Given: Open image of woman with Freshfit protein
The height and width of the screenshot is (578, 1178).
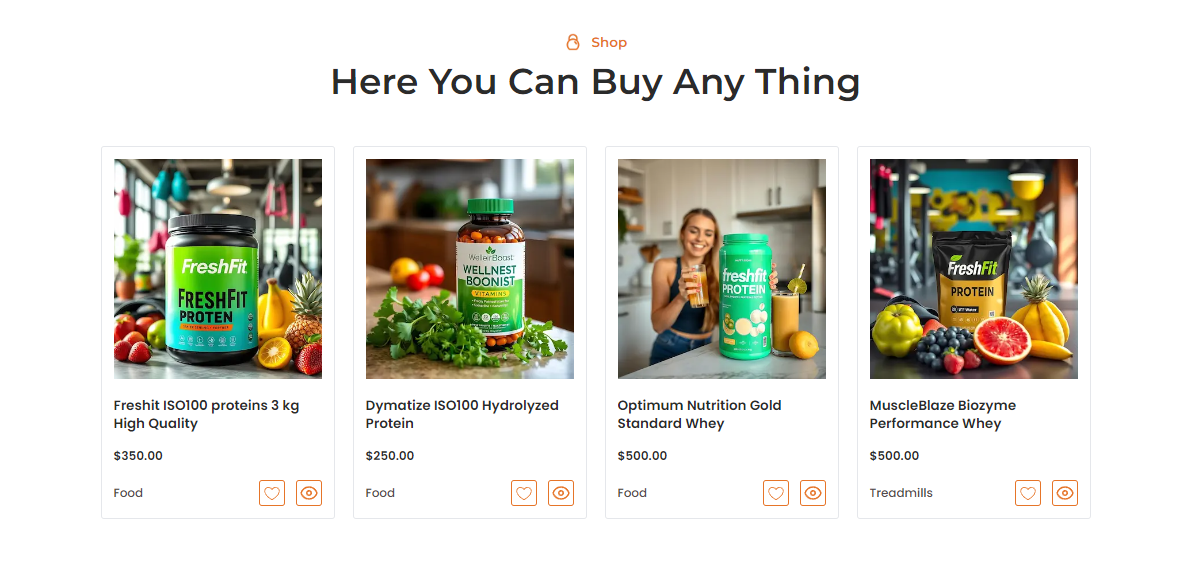Looking at the screenshot, I should (x=722, y=269).
